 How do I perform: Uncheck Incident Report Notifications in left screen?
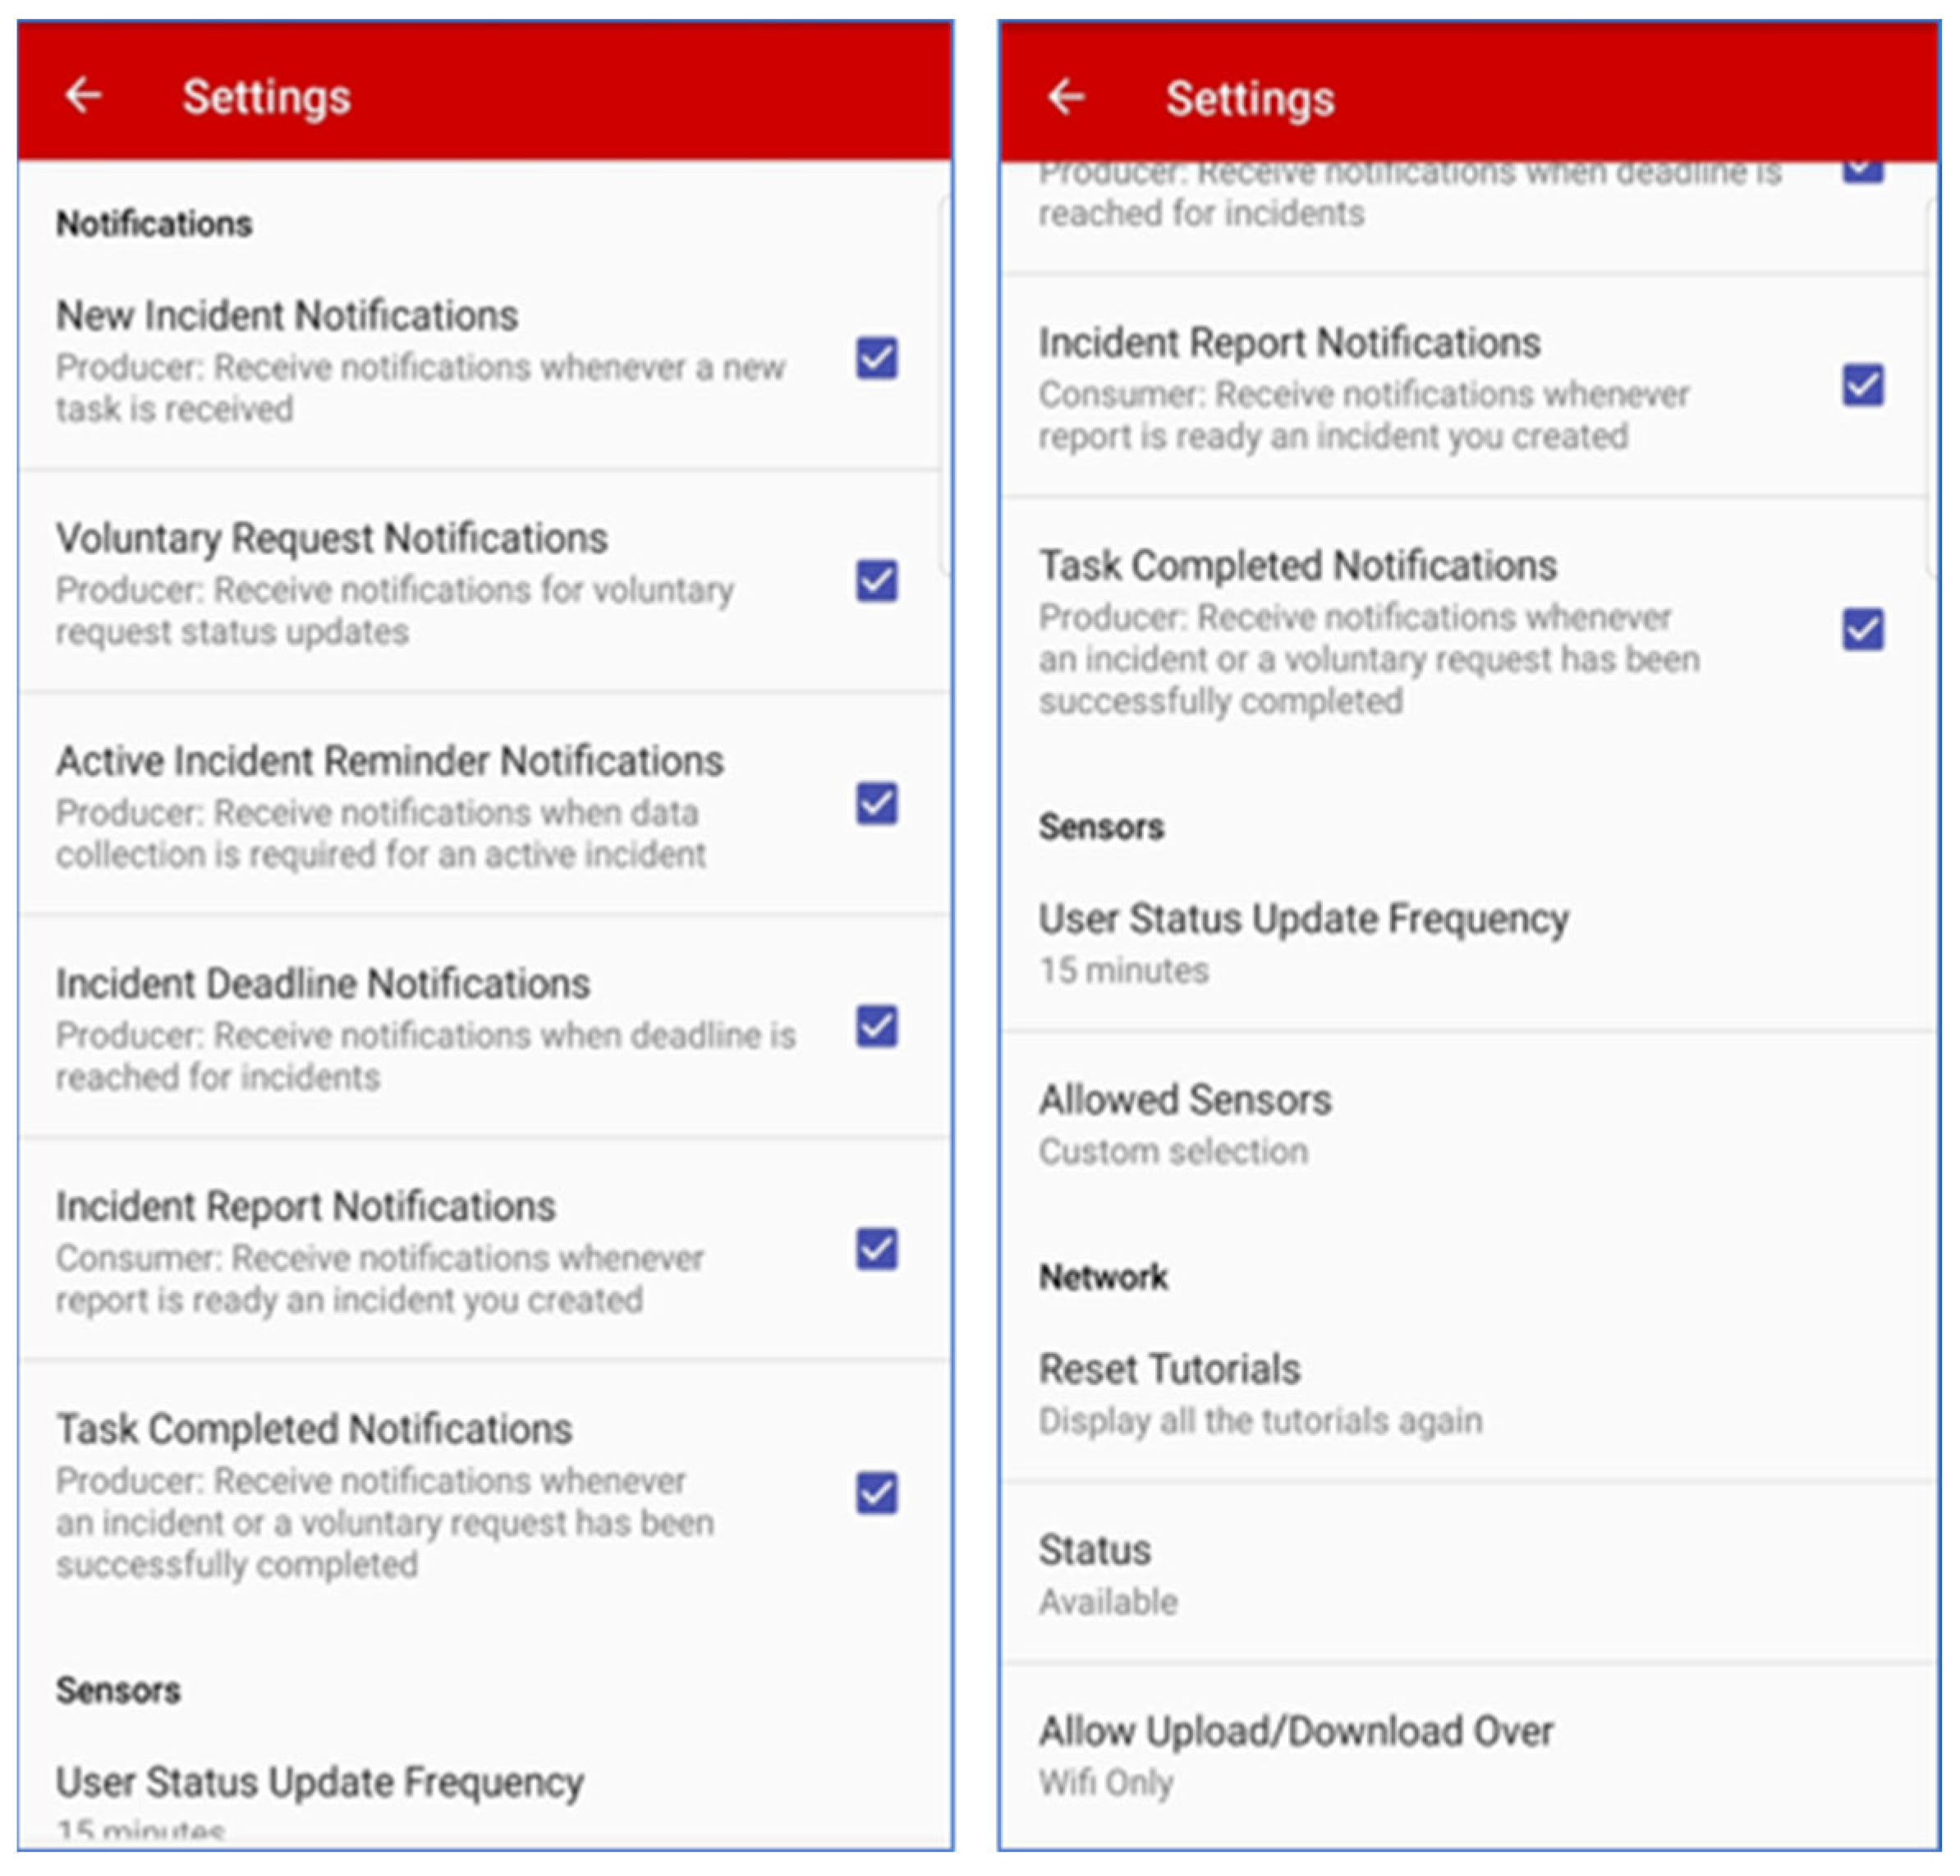[x=876, y=1250]
